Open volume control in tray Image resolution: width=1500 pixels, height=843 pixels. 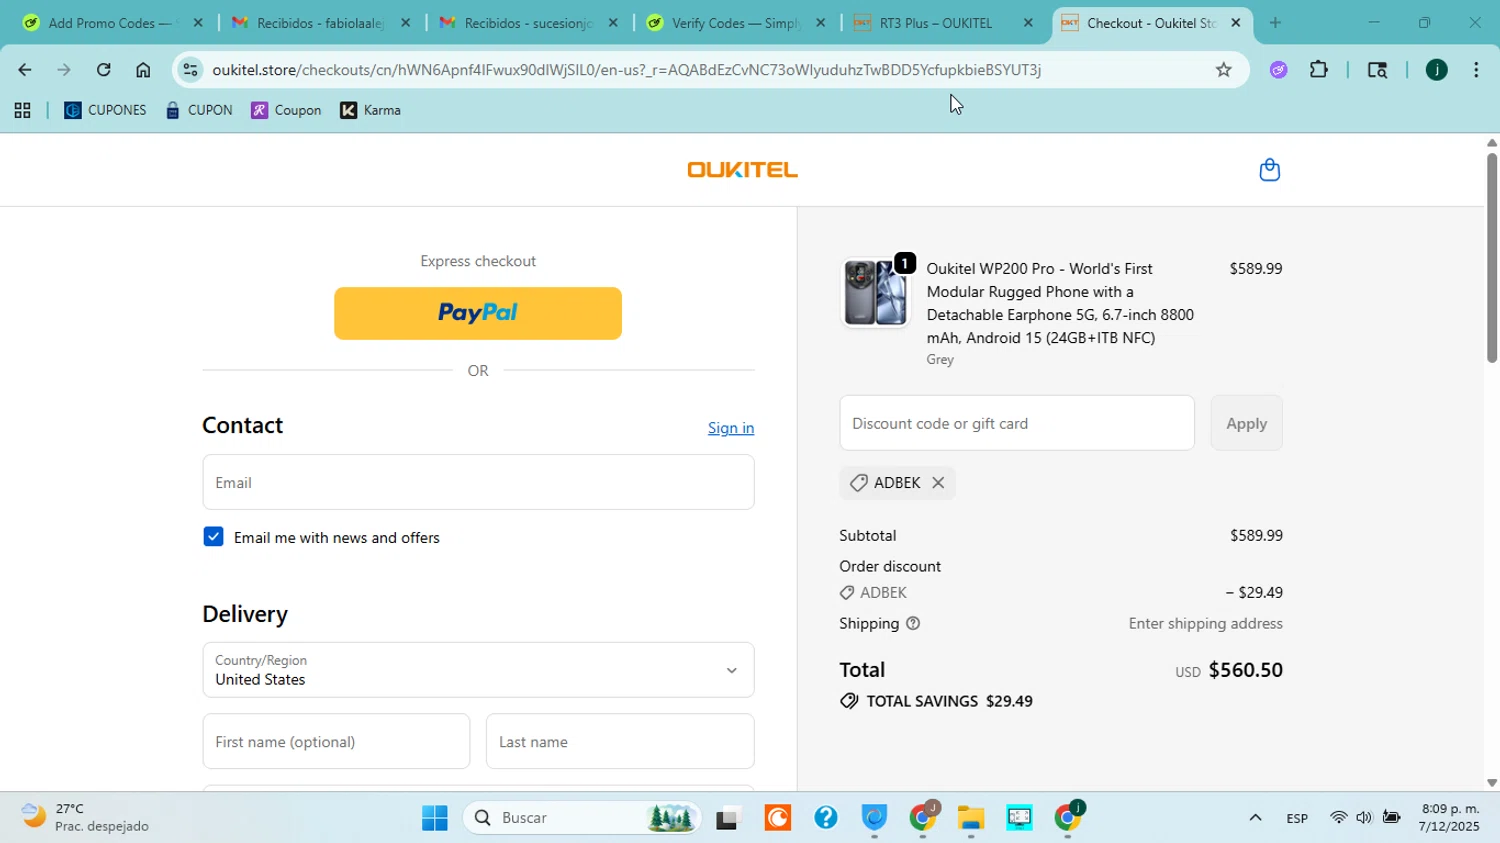click(1364, 818)
